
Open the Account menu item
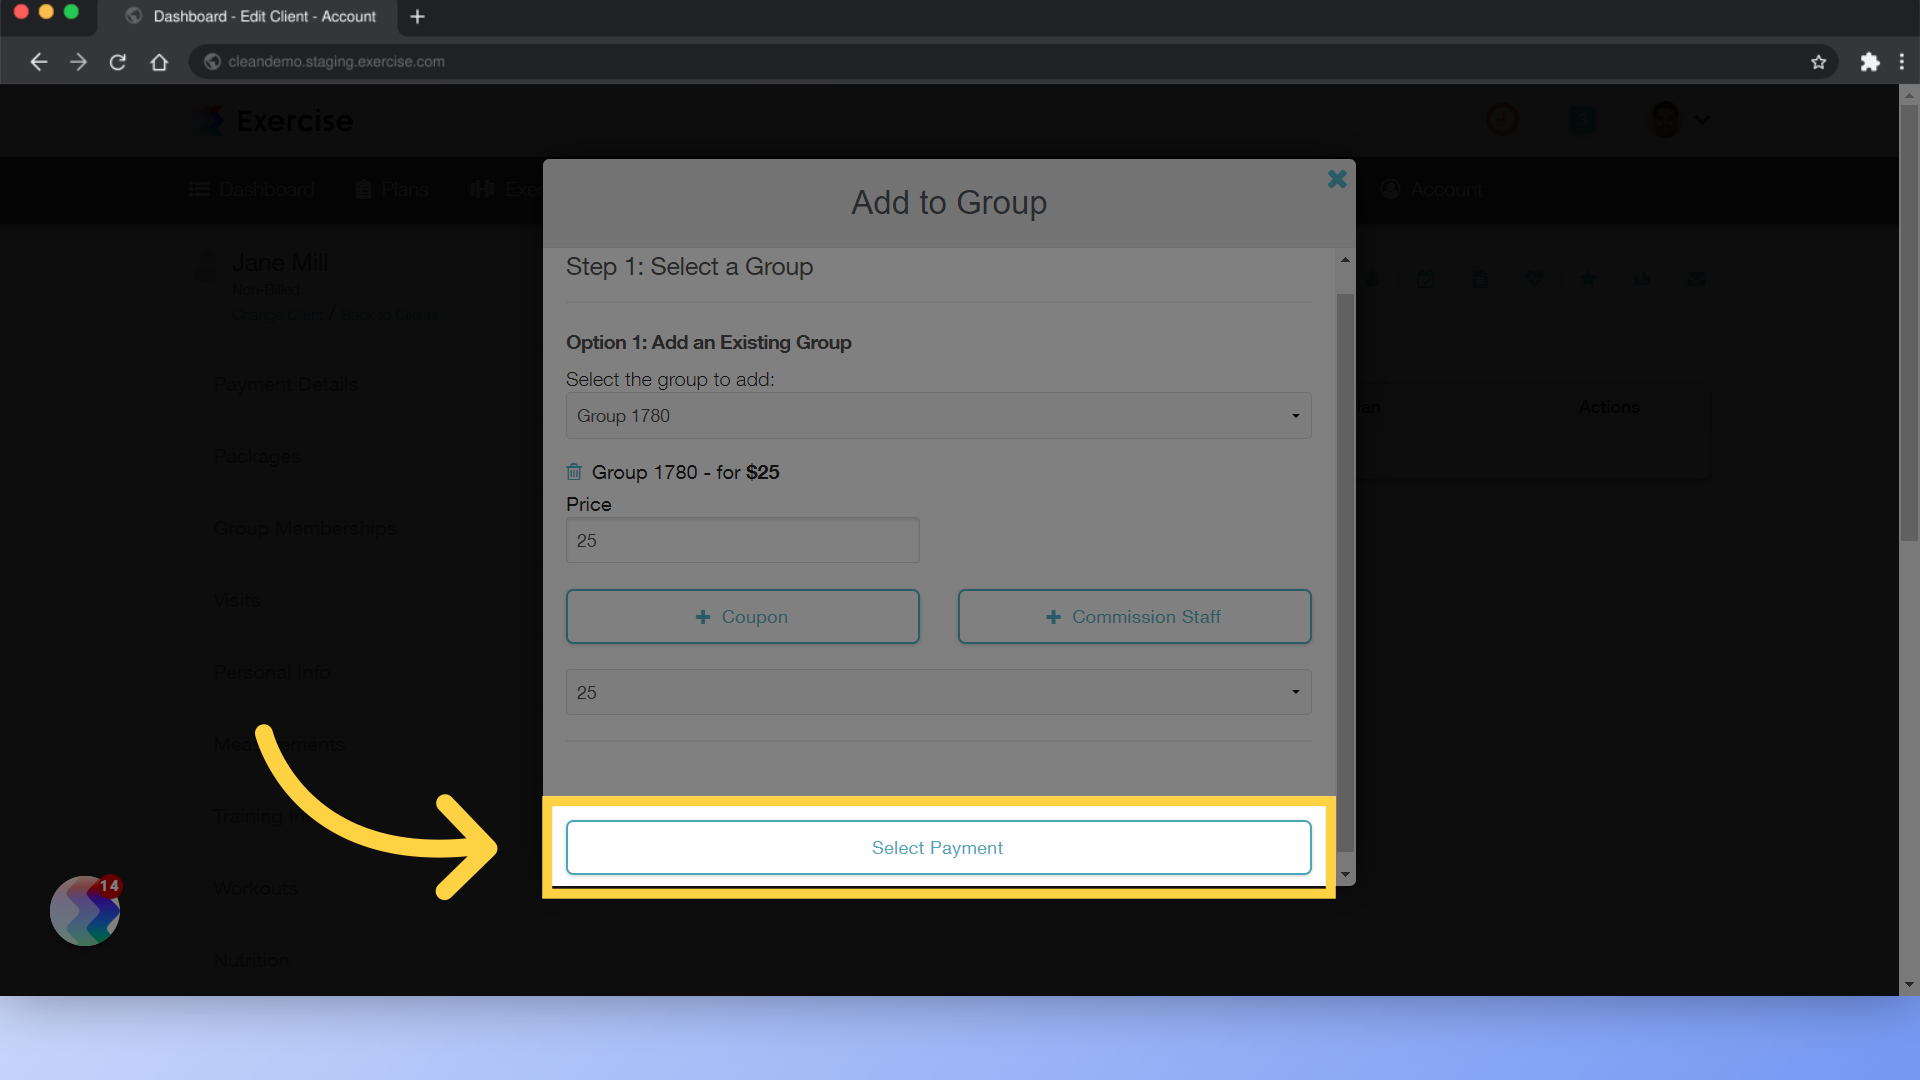click(1432, 190)
